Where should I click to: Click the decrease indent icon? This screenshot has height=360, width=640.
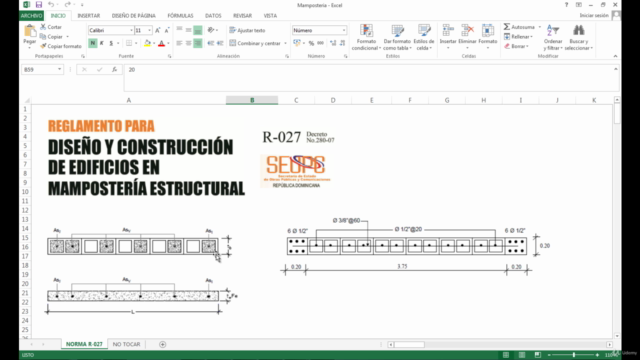(211, 43)
